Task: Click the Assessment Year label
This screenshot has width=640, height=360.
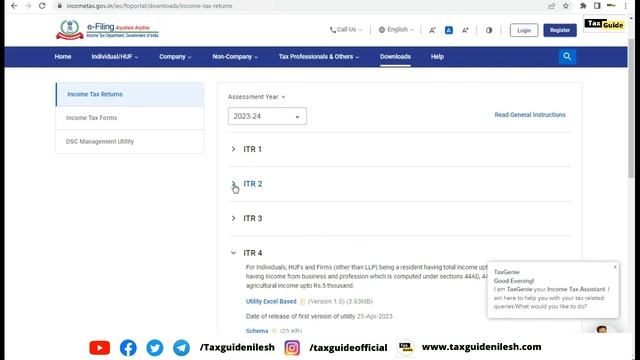Action: (x=253, y=97)
